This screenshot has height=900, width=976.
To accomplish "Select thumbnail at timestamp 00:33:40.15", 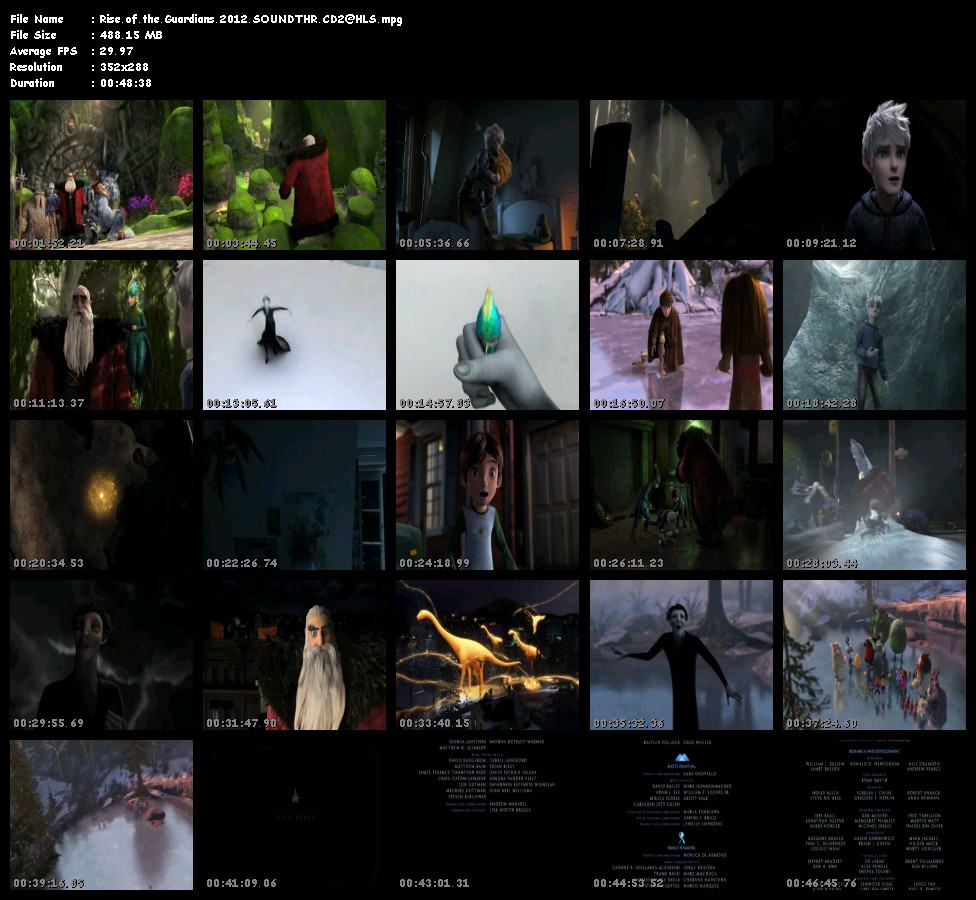I will coord(487,655).
